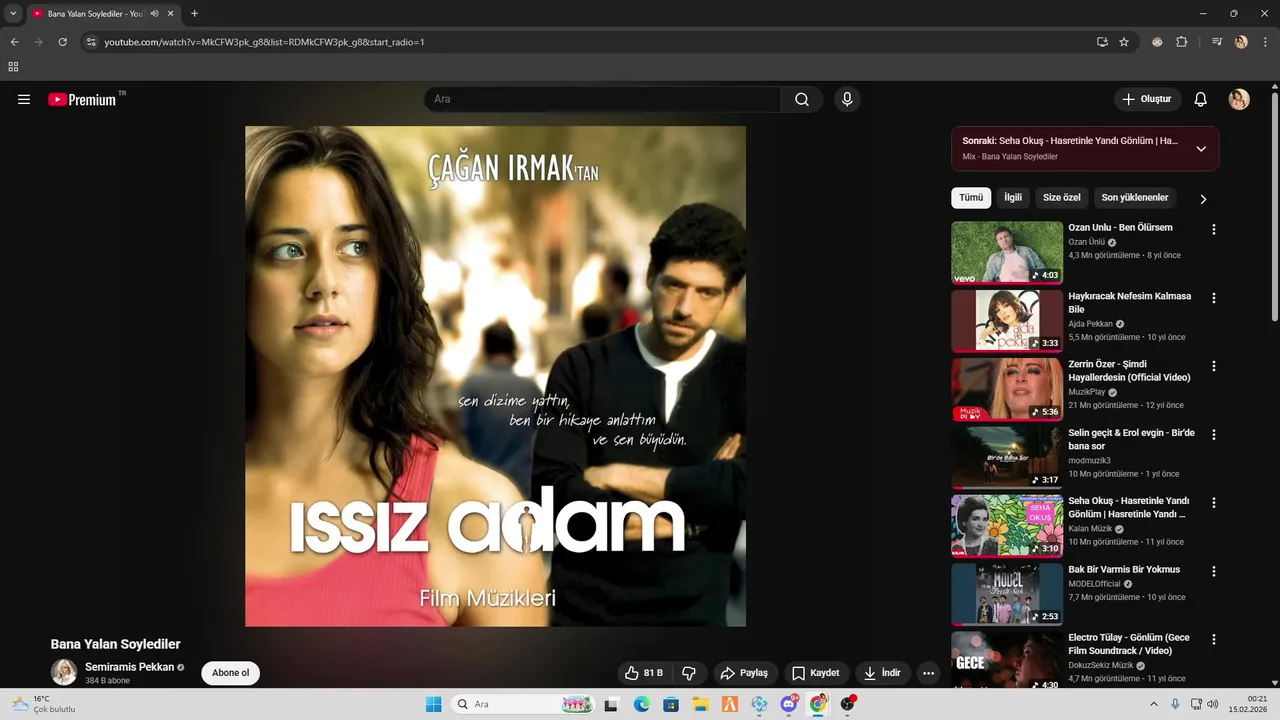Expand the Sonraki mix playlist panel

pyautogui.click(x=1201, y=149)
